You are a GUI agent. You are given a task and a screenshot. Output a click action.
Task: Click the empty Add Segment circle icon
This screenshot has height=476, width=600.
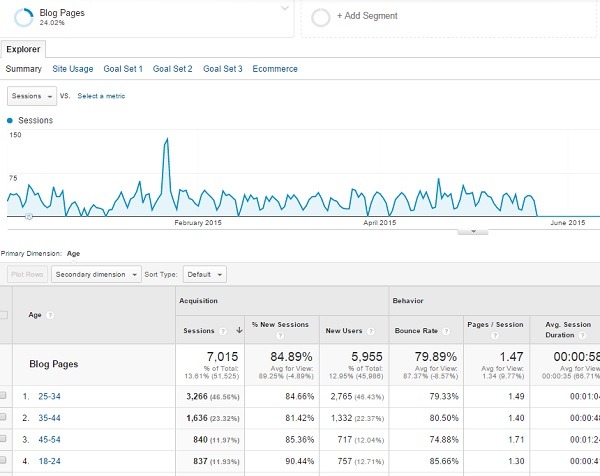[x=321, y=17]
